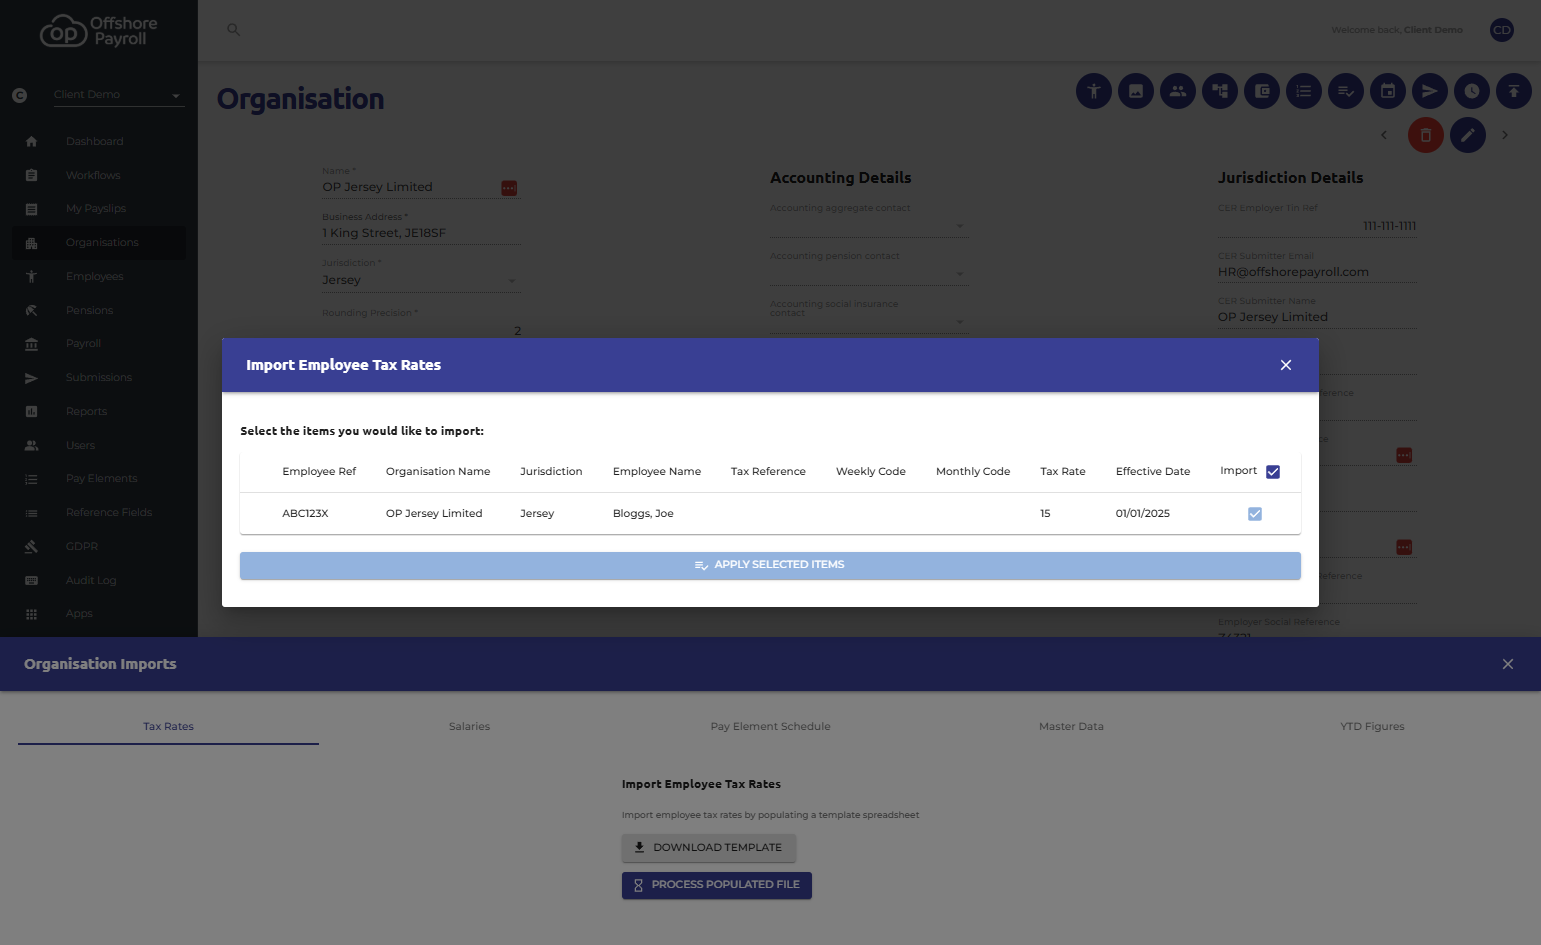The height and width of the screenshot is (945, 1541).
Task: Click the calendar toolbar icon
Action: pos(1388,91)
